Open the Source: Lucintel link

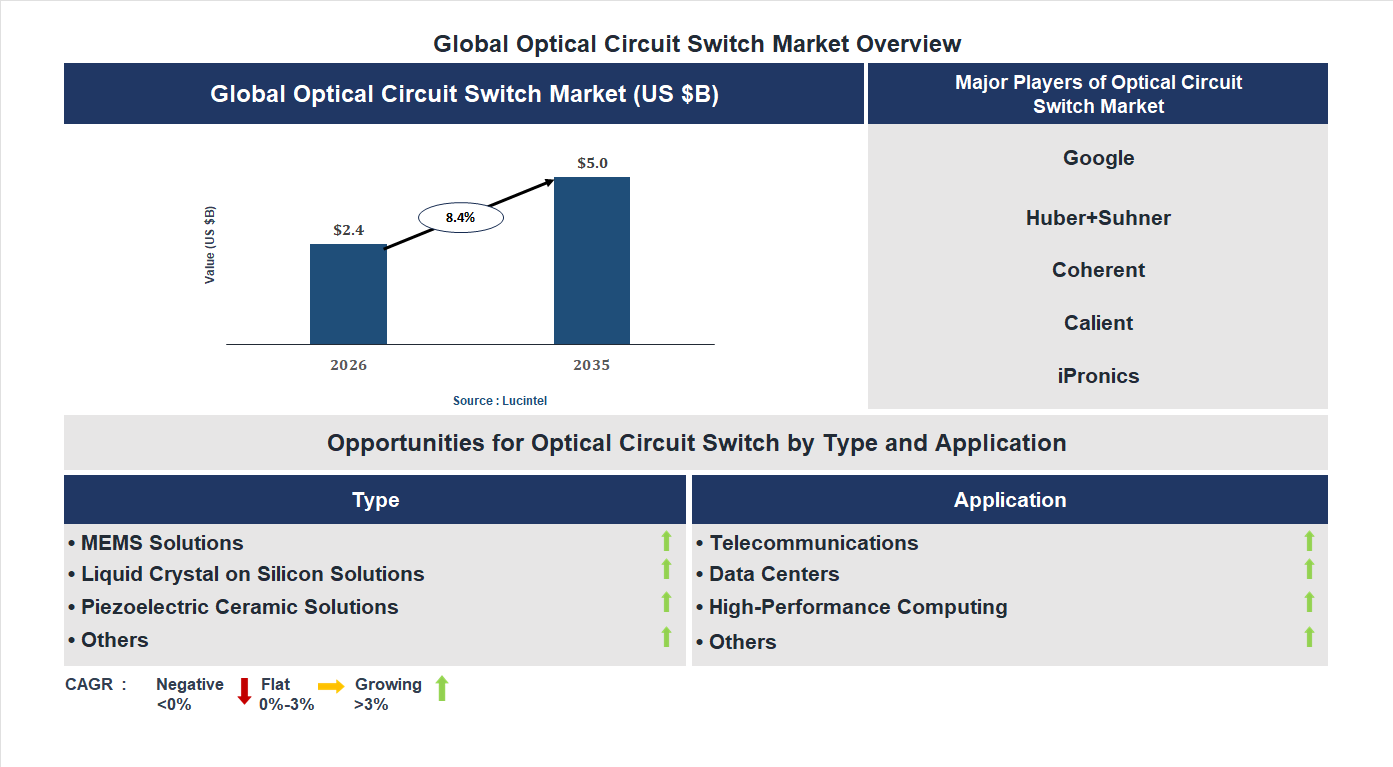(x=498, y=400)
